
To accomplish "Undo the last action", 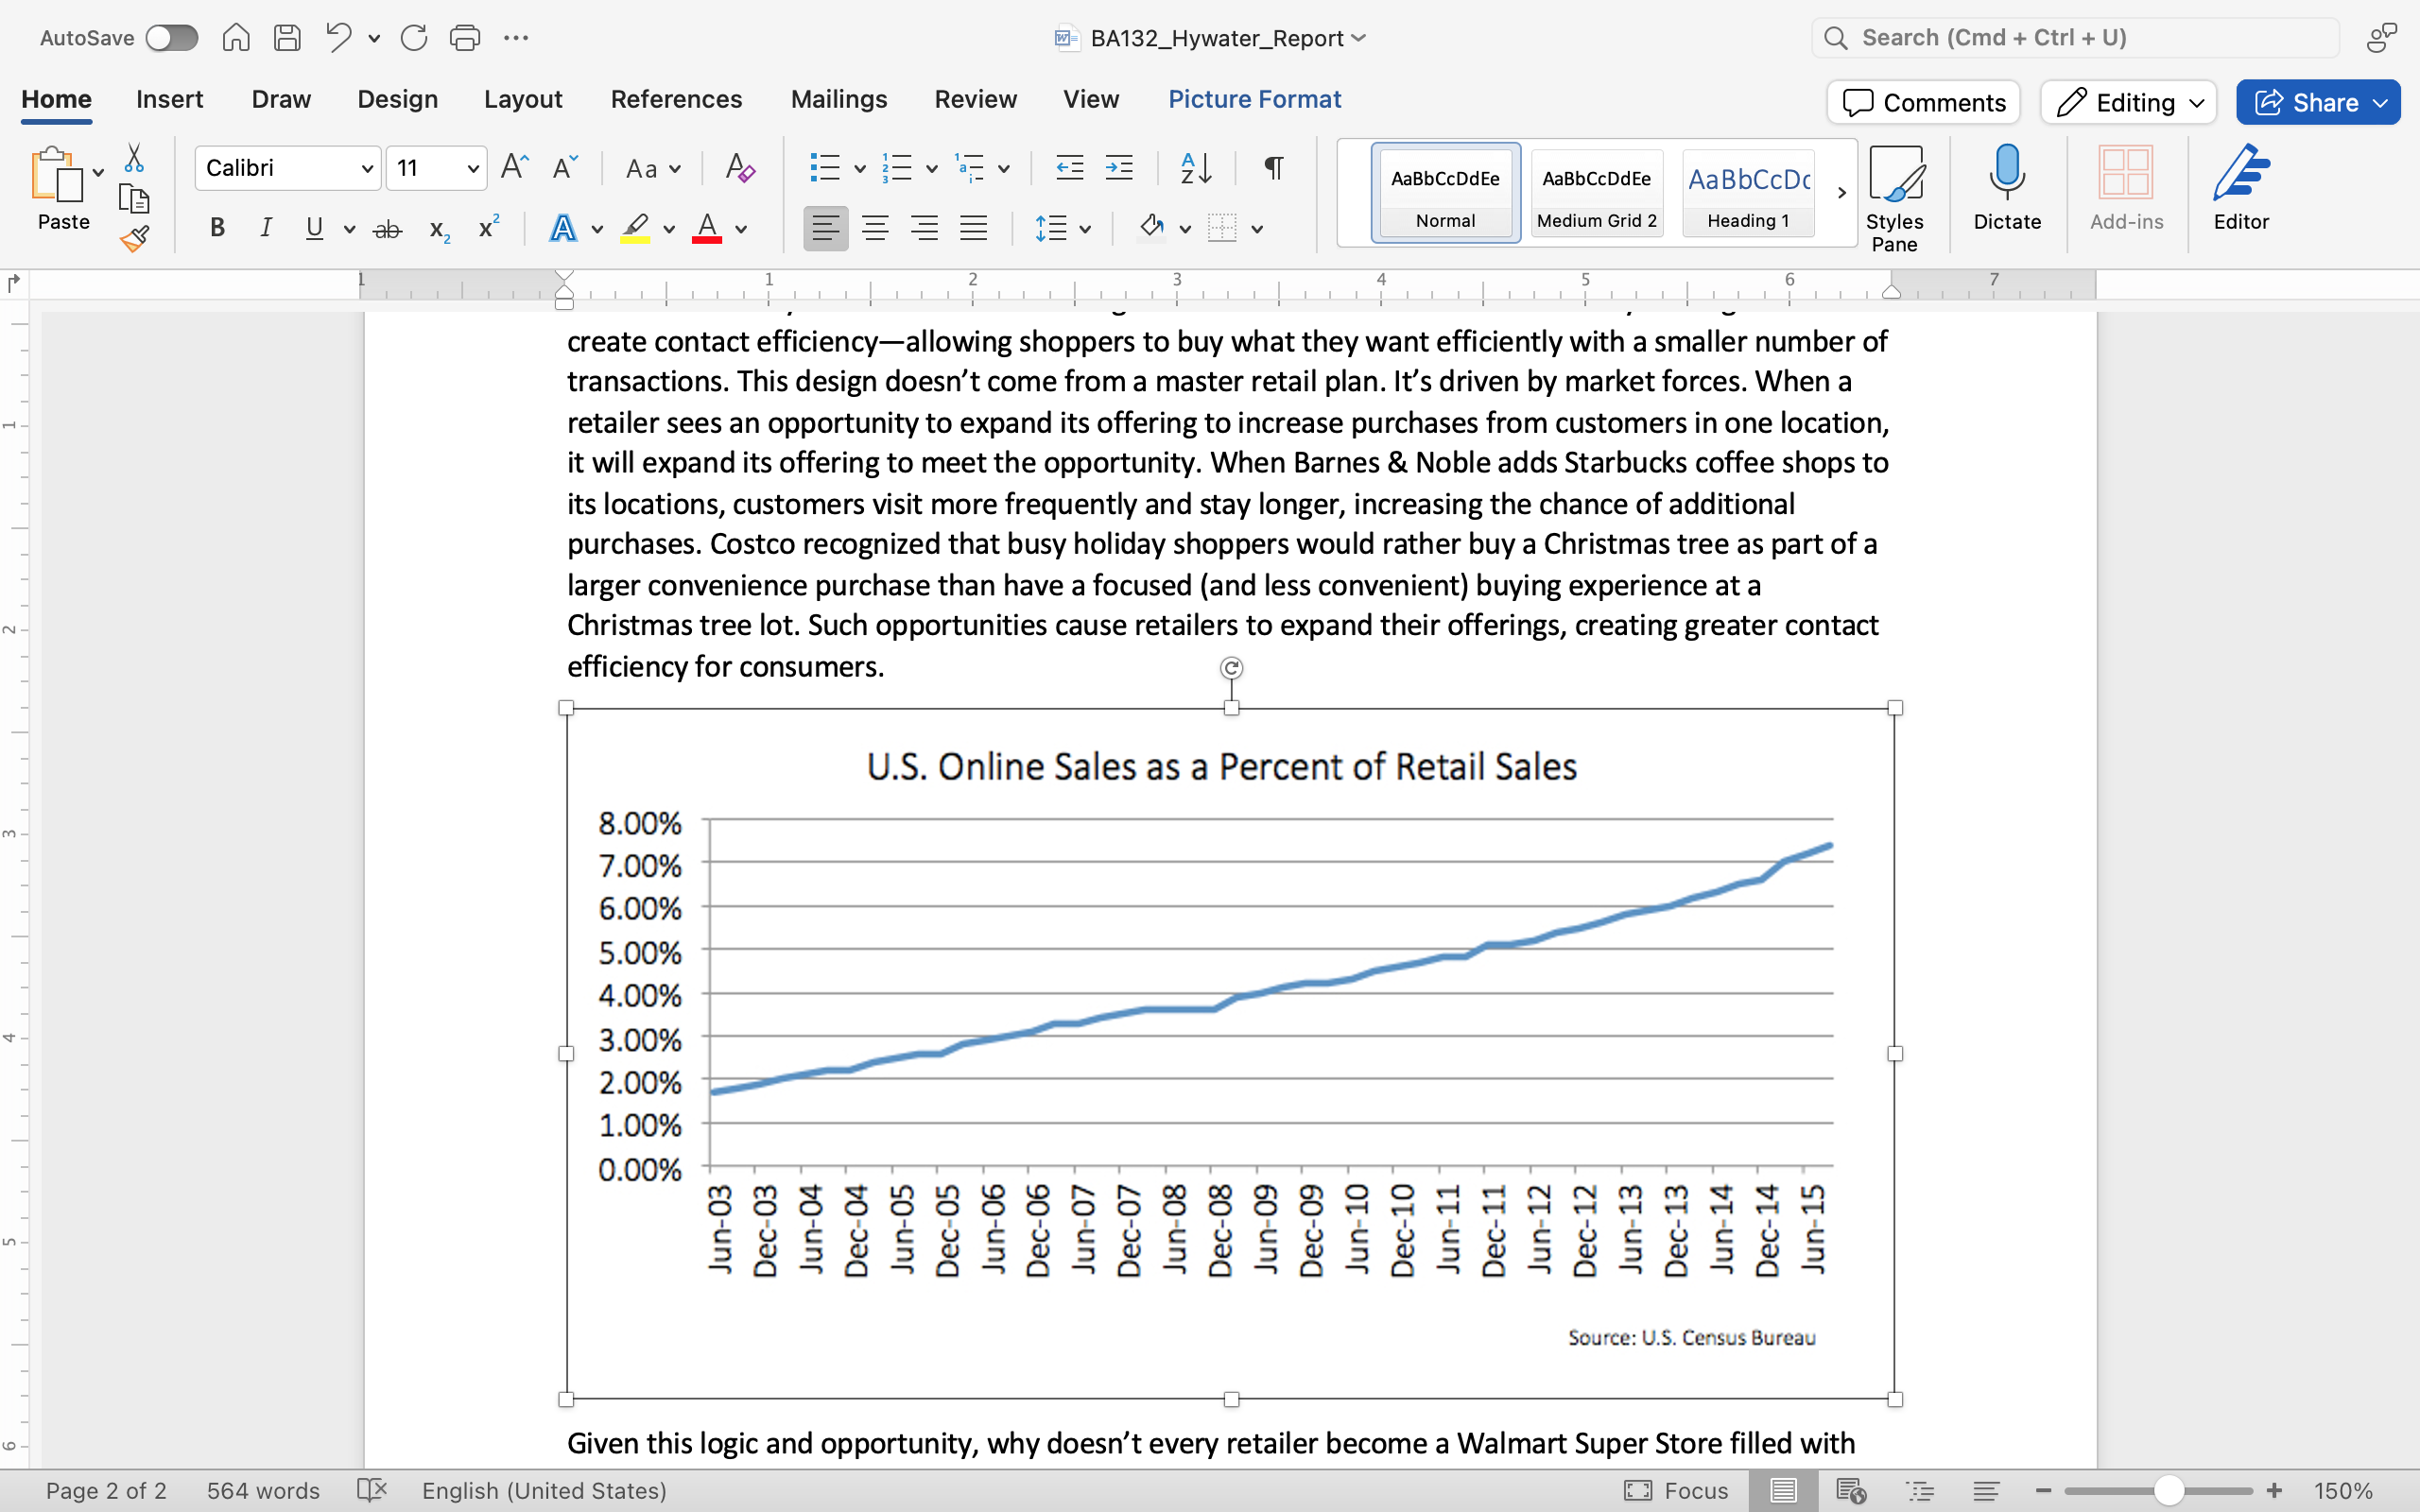I will click(x=338, y=38).
